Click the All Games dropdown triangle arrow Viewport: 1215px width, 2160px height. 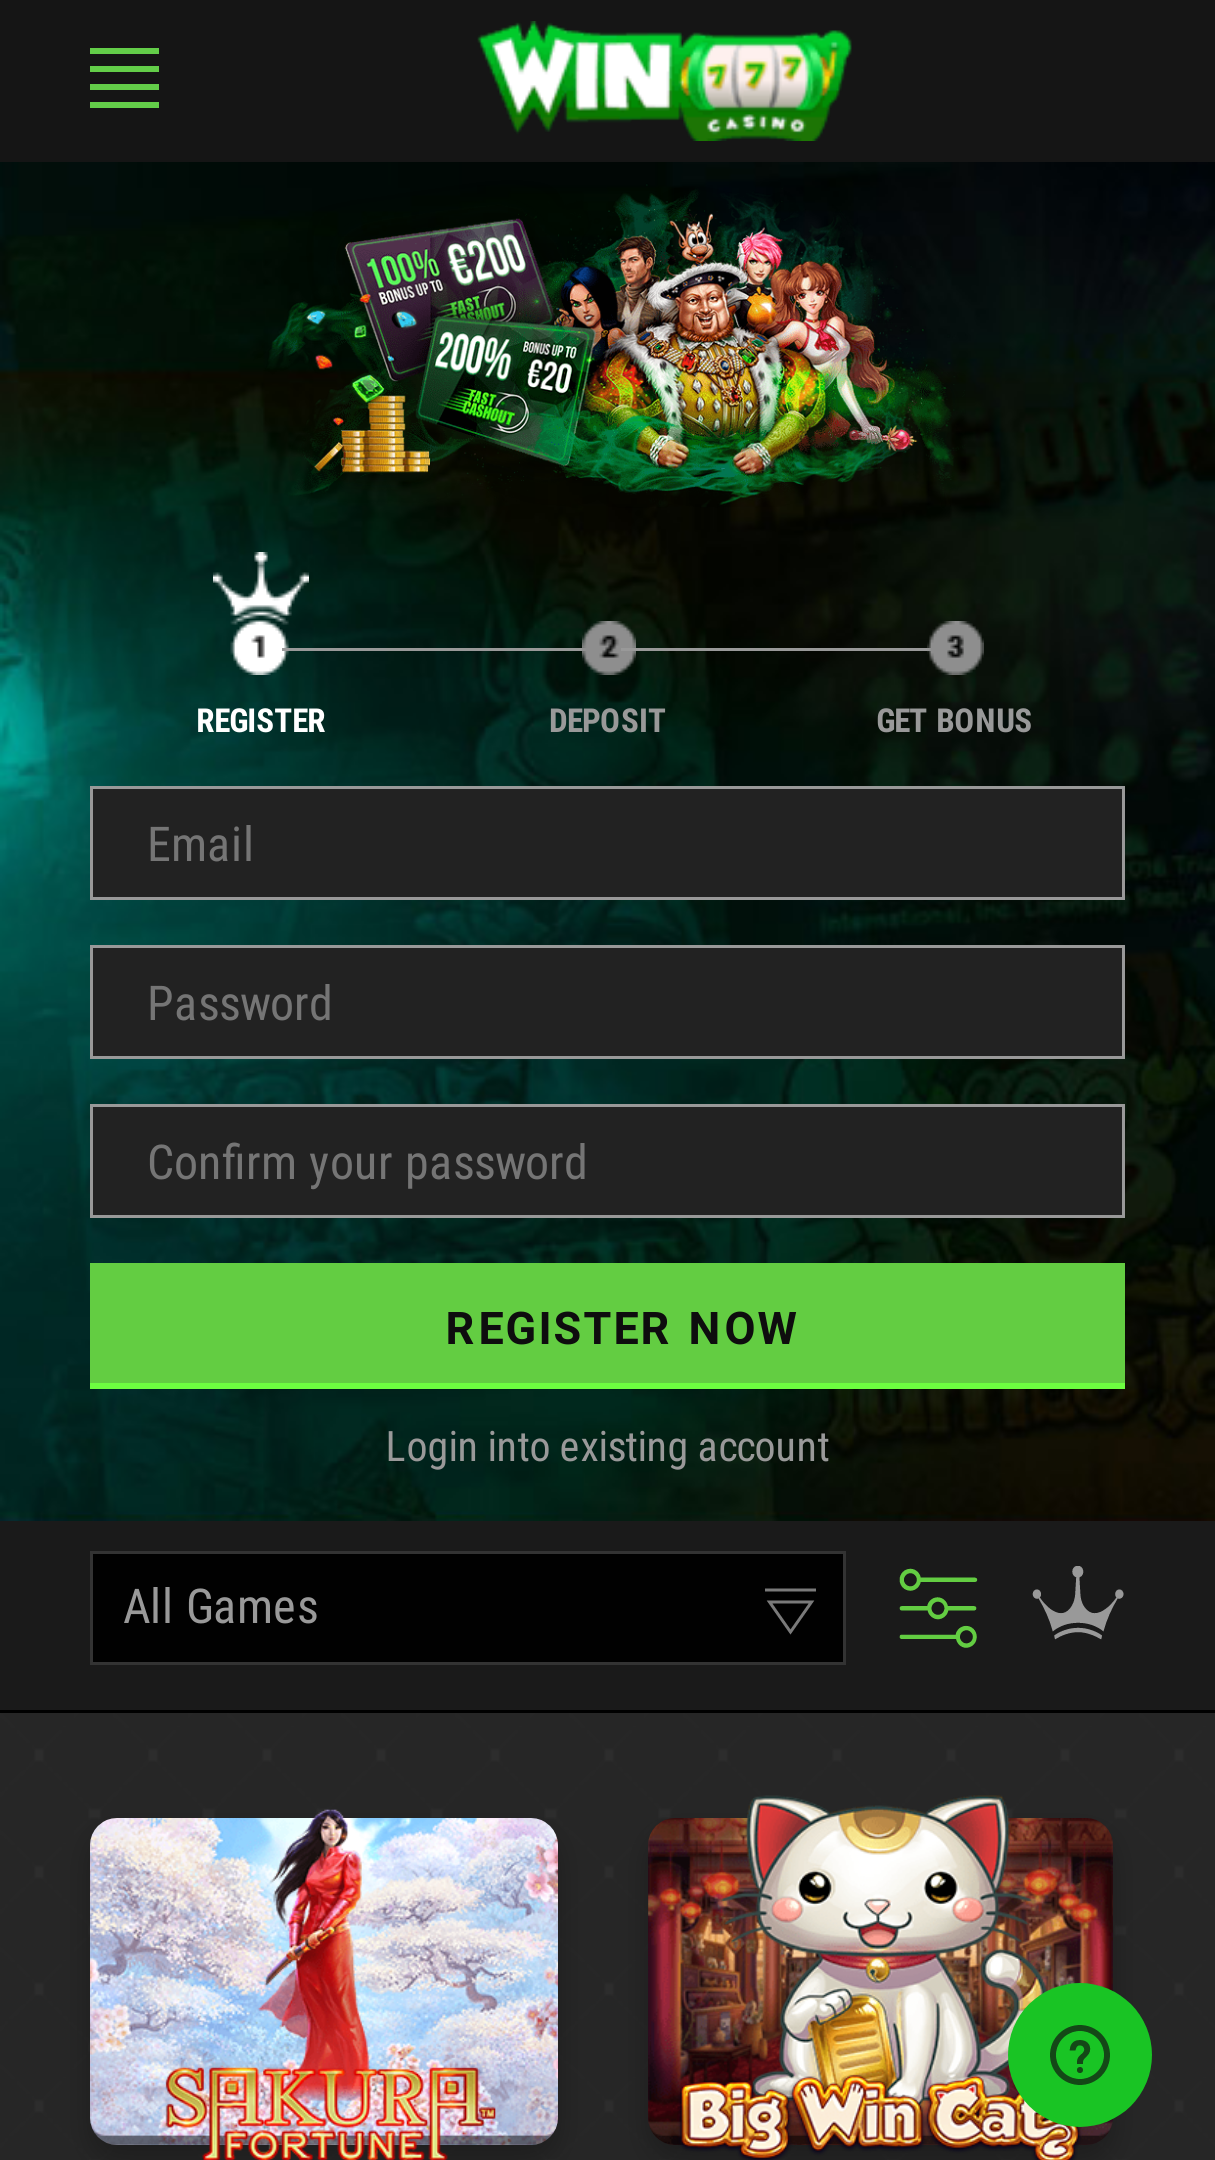790,1610
